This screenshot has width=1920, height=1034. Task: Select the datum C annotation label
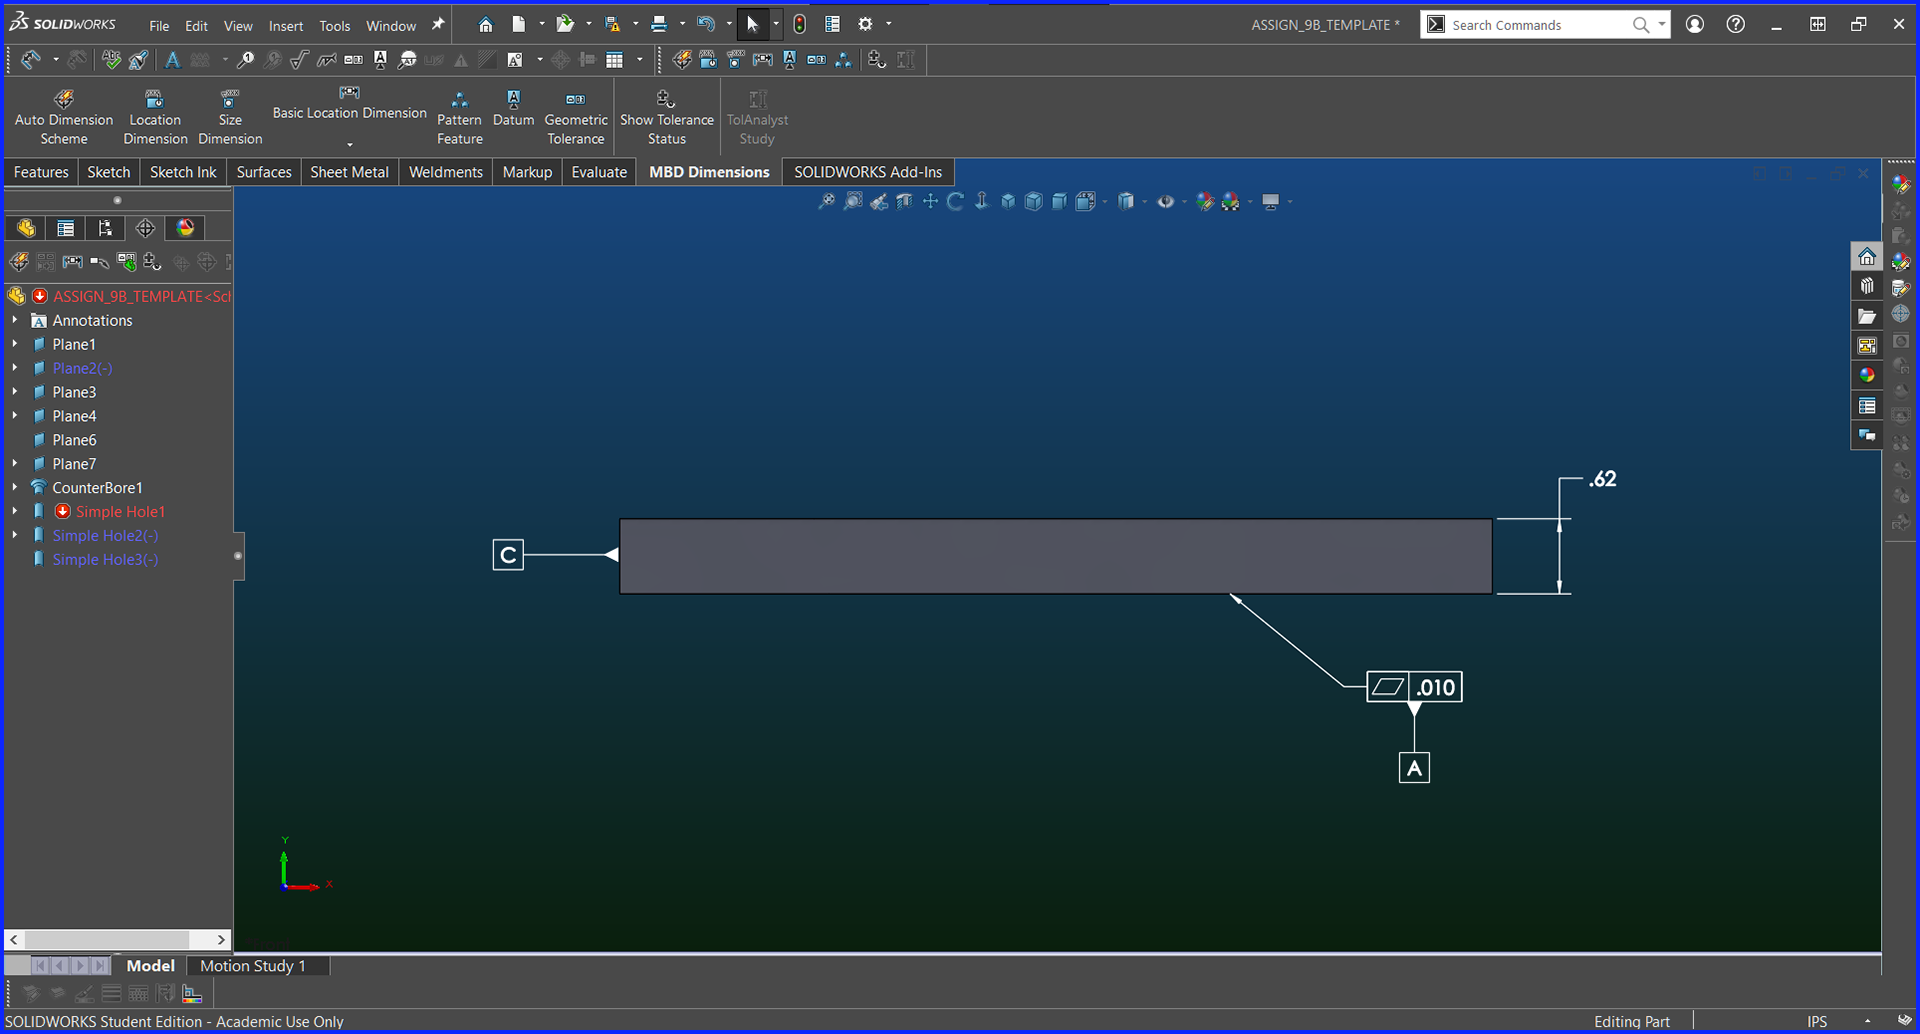click(x=508, y=555)
